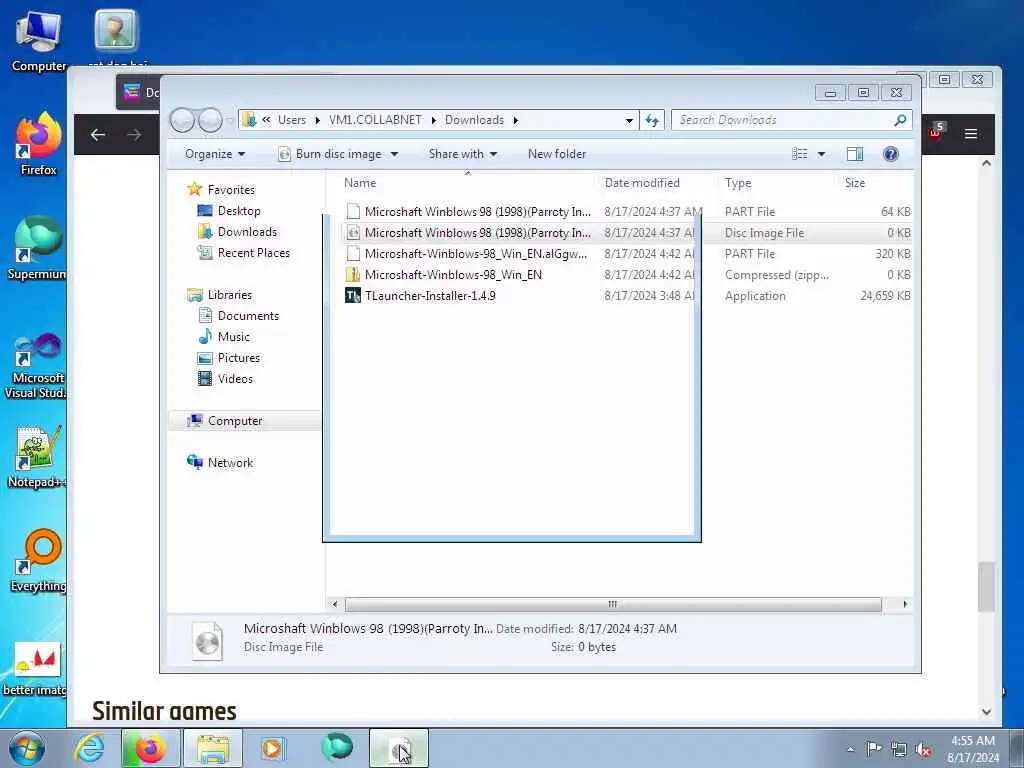Click the search magnifier icon
The image size is (1024, 768).
pyautogui.click(x=901, y=120)
